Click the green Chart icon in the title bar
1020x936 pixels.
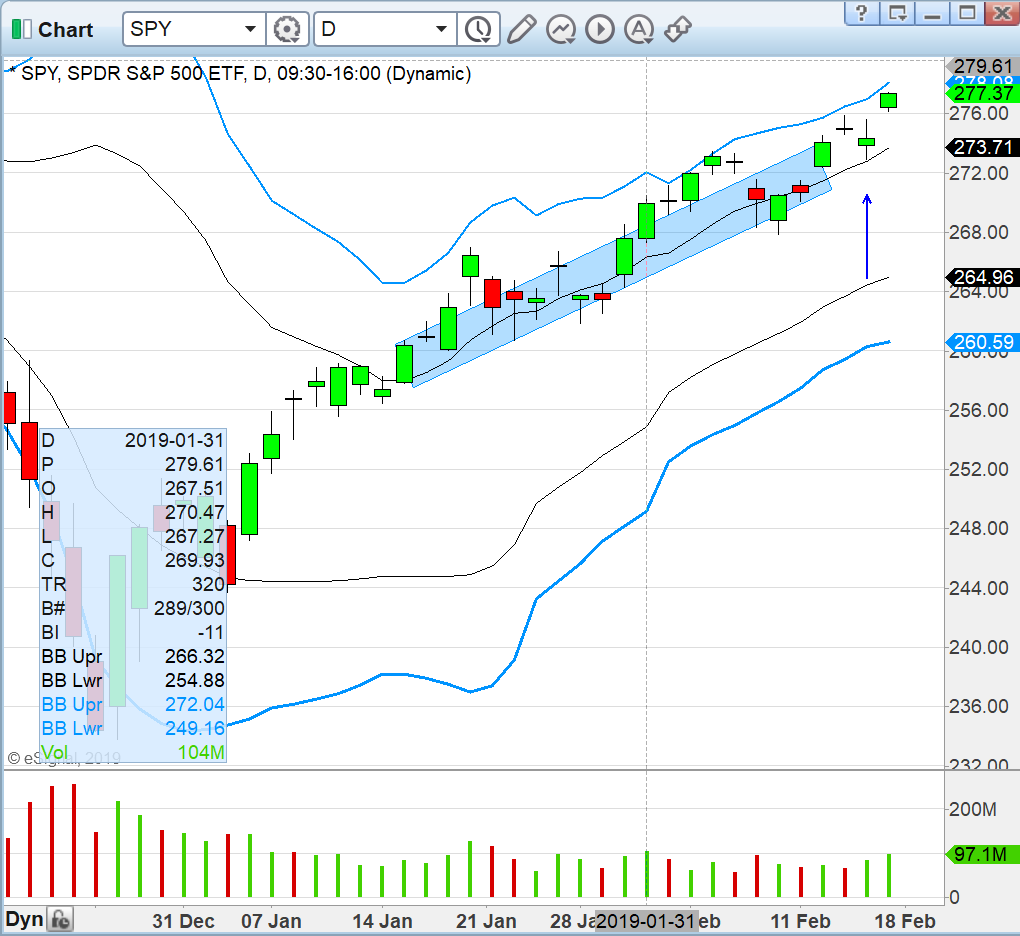pyautogui.click(x=21, y=29)
